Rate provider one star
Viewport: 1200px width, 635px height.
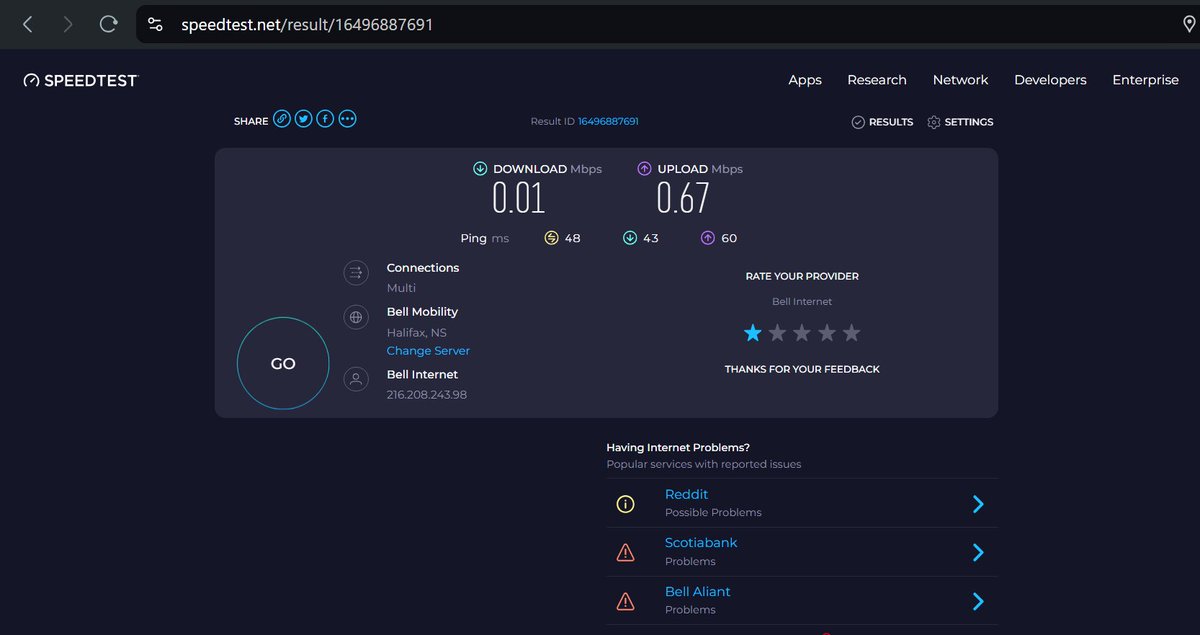753,333
